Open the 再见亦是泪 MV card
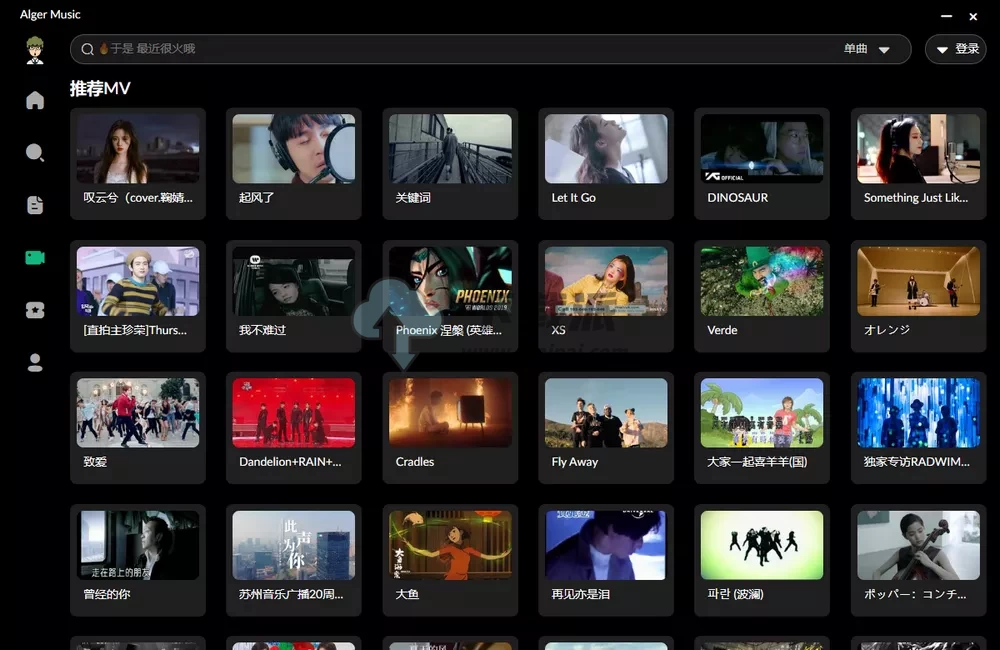1000x650 pixels. 606,560
